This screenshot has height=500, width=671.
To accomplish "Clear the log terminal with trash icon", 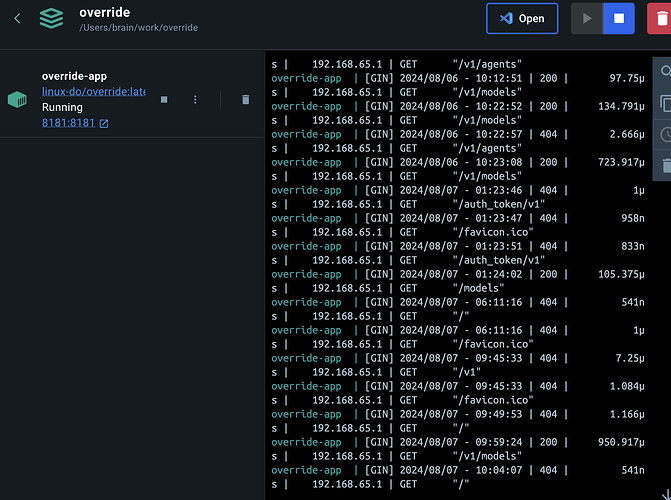I will click(x=666, y=166).
